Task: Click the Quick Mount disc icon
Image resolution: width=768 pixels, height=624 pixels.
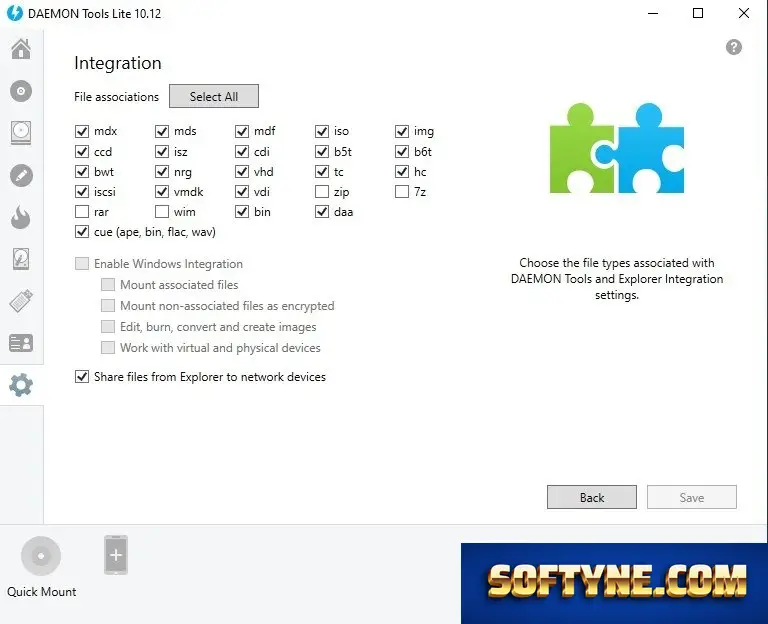Action: [41, 555]
